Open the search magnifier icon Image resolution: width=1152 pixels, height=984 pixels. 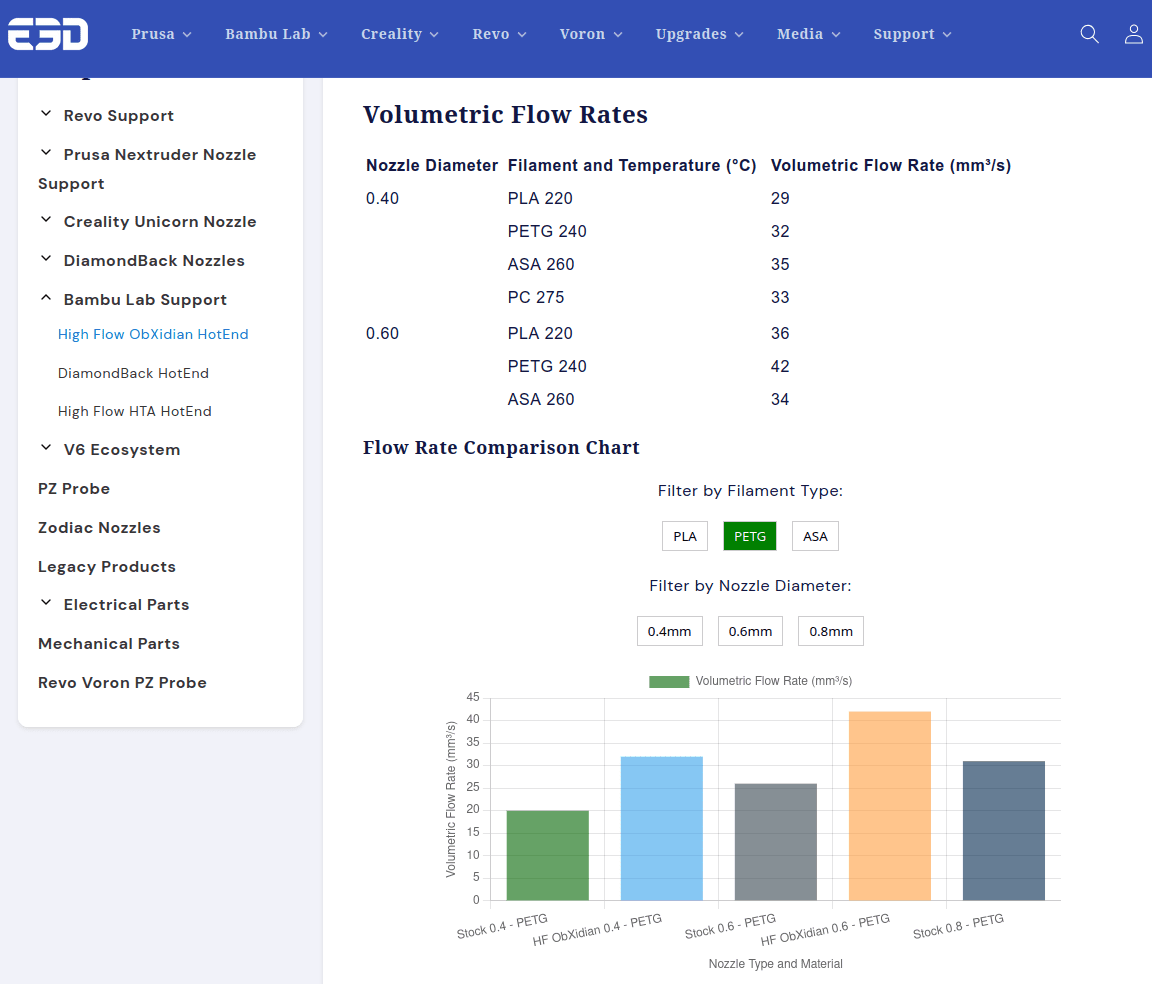(1090, 34)
